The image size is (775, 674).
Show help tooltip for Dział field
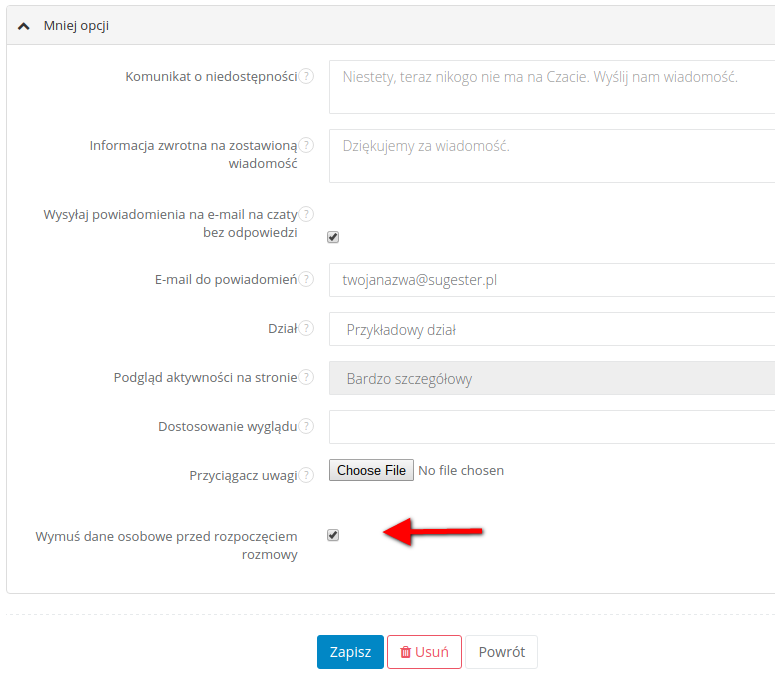(307, 328)
